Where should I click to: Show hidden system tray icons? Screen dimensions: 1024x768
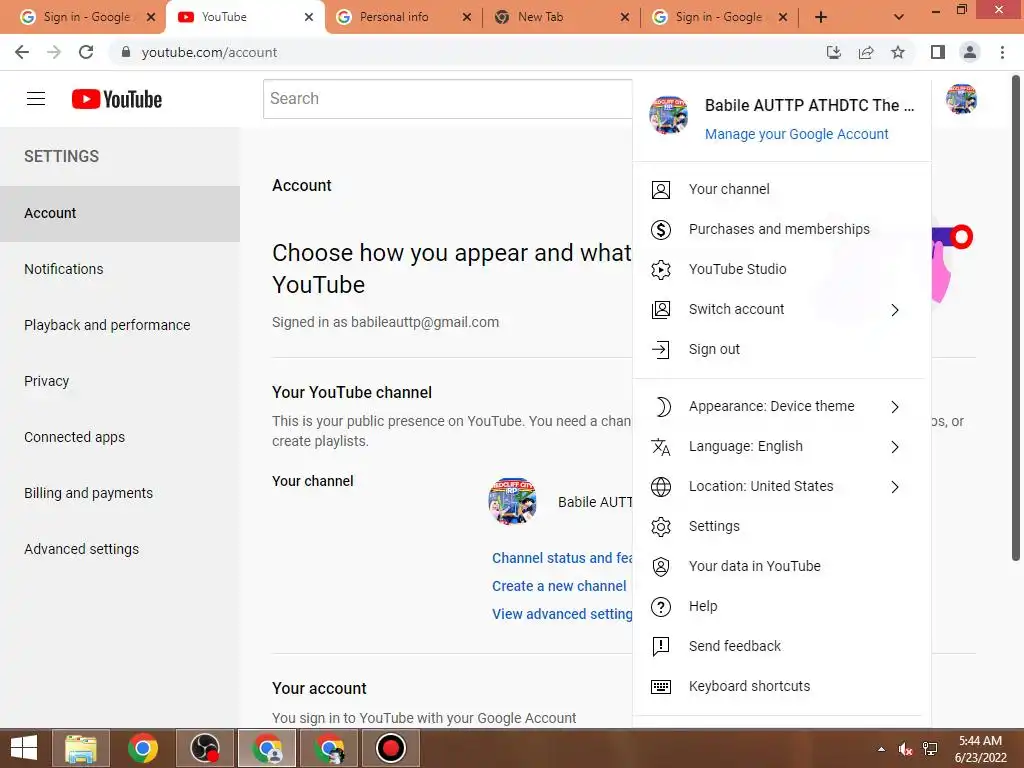click(x=882, y=749)
